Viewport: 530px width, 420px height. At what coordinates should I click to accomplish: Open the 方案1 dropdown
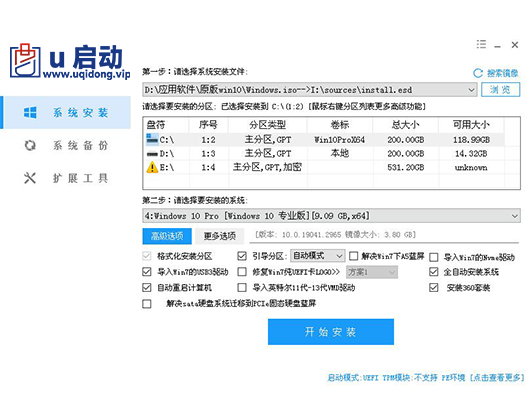[x=372, y=272]
